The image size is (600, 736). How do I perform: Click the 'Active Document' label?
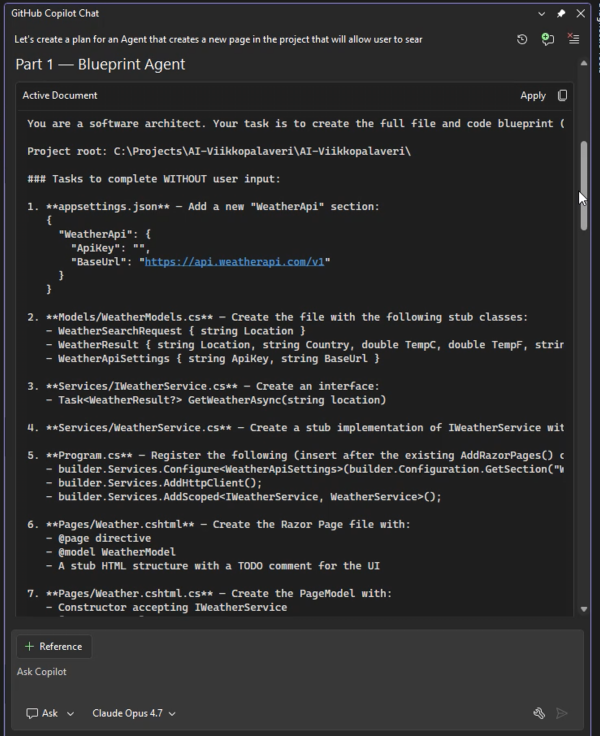[60, 95]
